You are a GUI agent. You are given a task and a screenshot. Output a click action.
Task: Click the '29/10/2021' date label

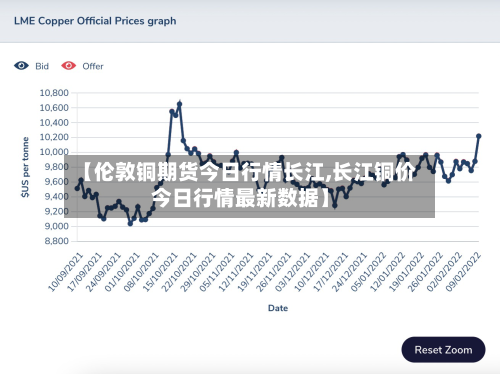pos(198,272)
